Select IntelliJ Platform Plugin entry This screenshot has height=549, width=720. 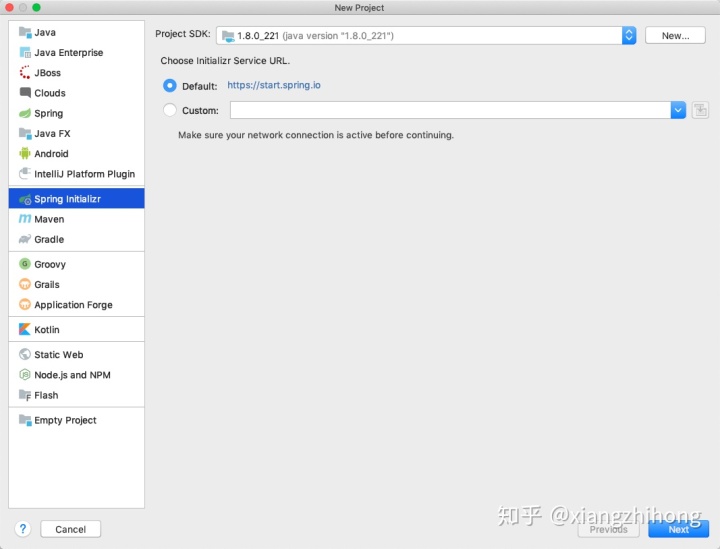[x=76, y=174]
